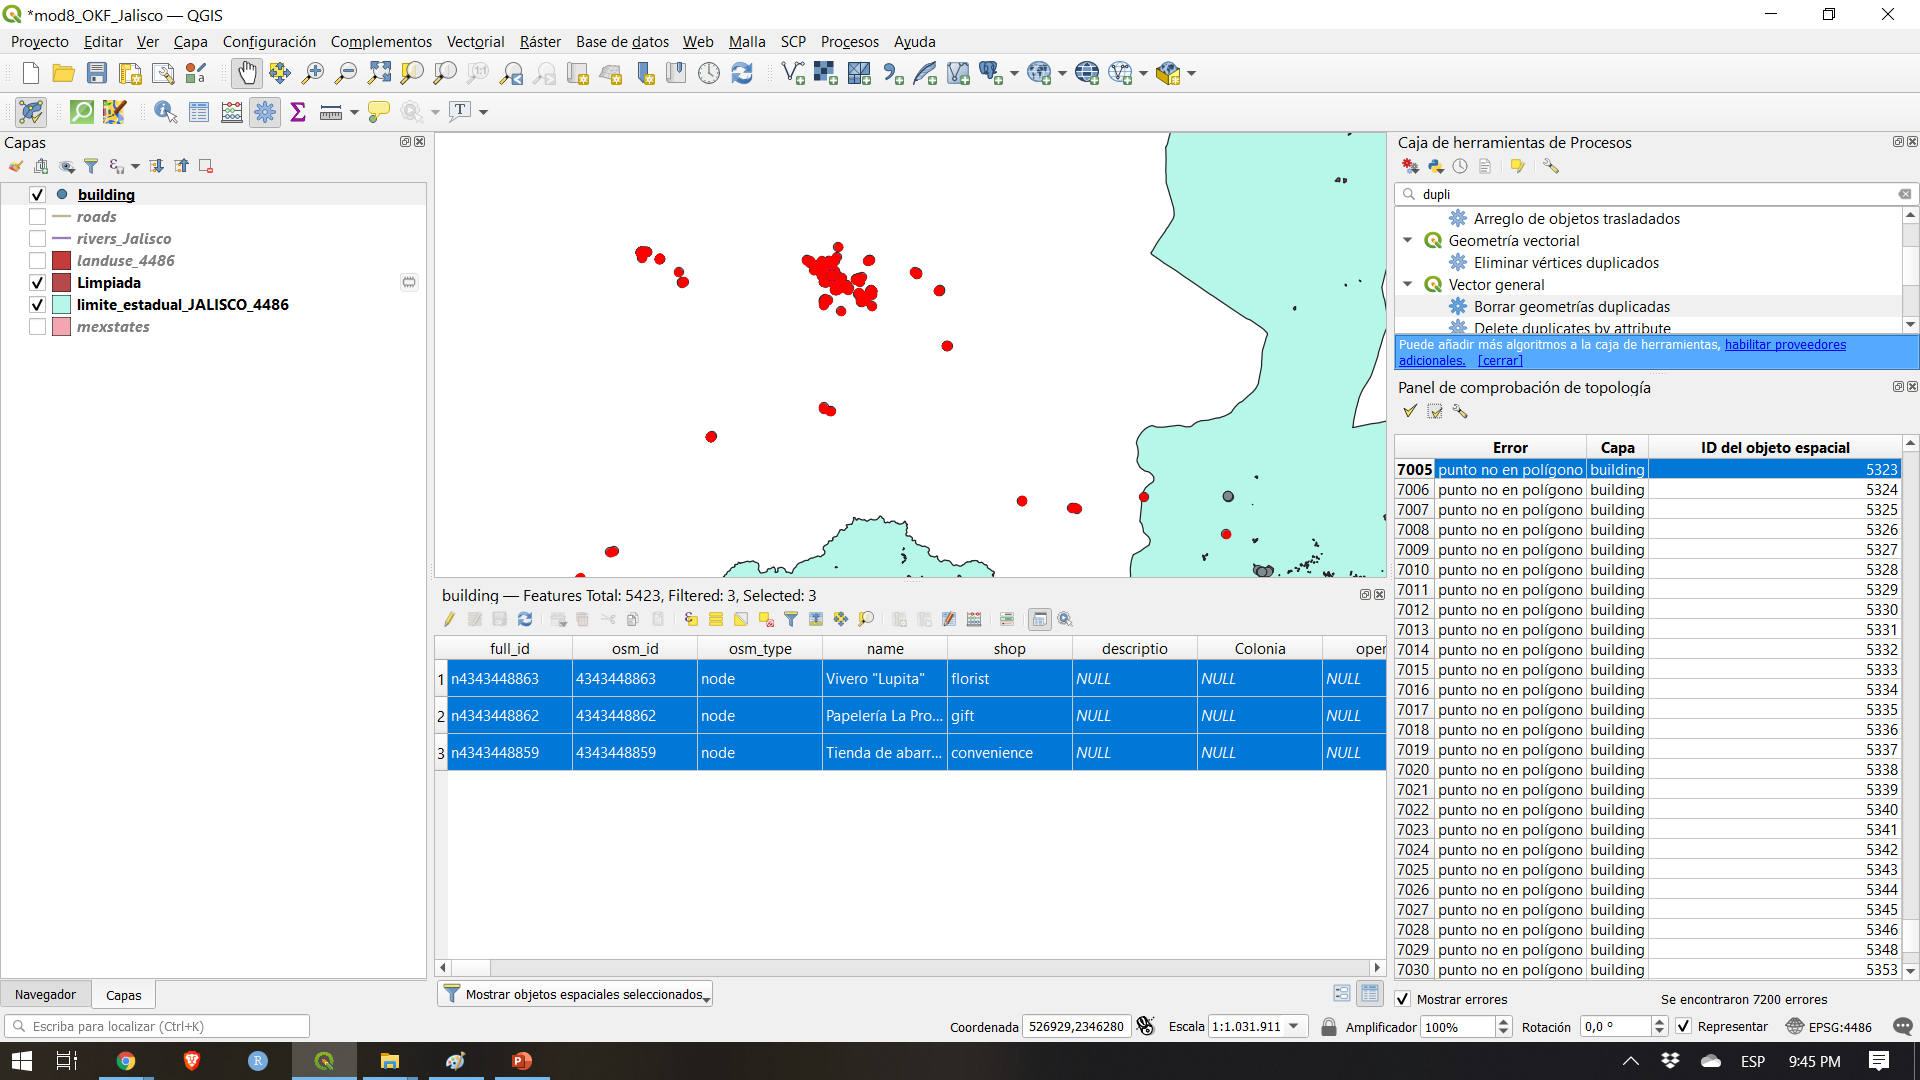Click the EPSG:4486 projection selector

1837,1026
